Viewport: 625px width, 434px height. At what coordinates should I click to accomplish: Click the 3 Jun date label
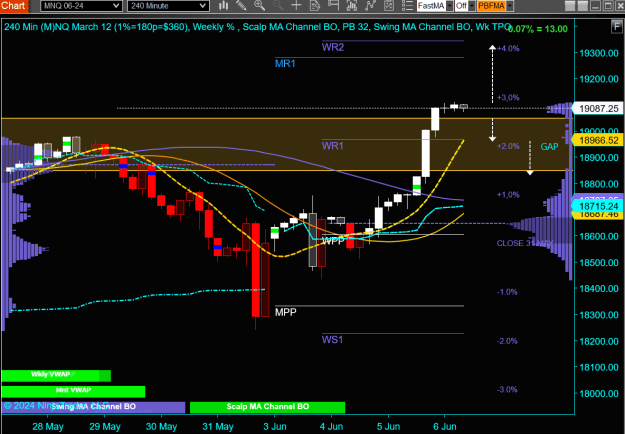275,426
